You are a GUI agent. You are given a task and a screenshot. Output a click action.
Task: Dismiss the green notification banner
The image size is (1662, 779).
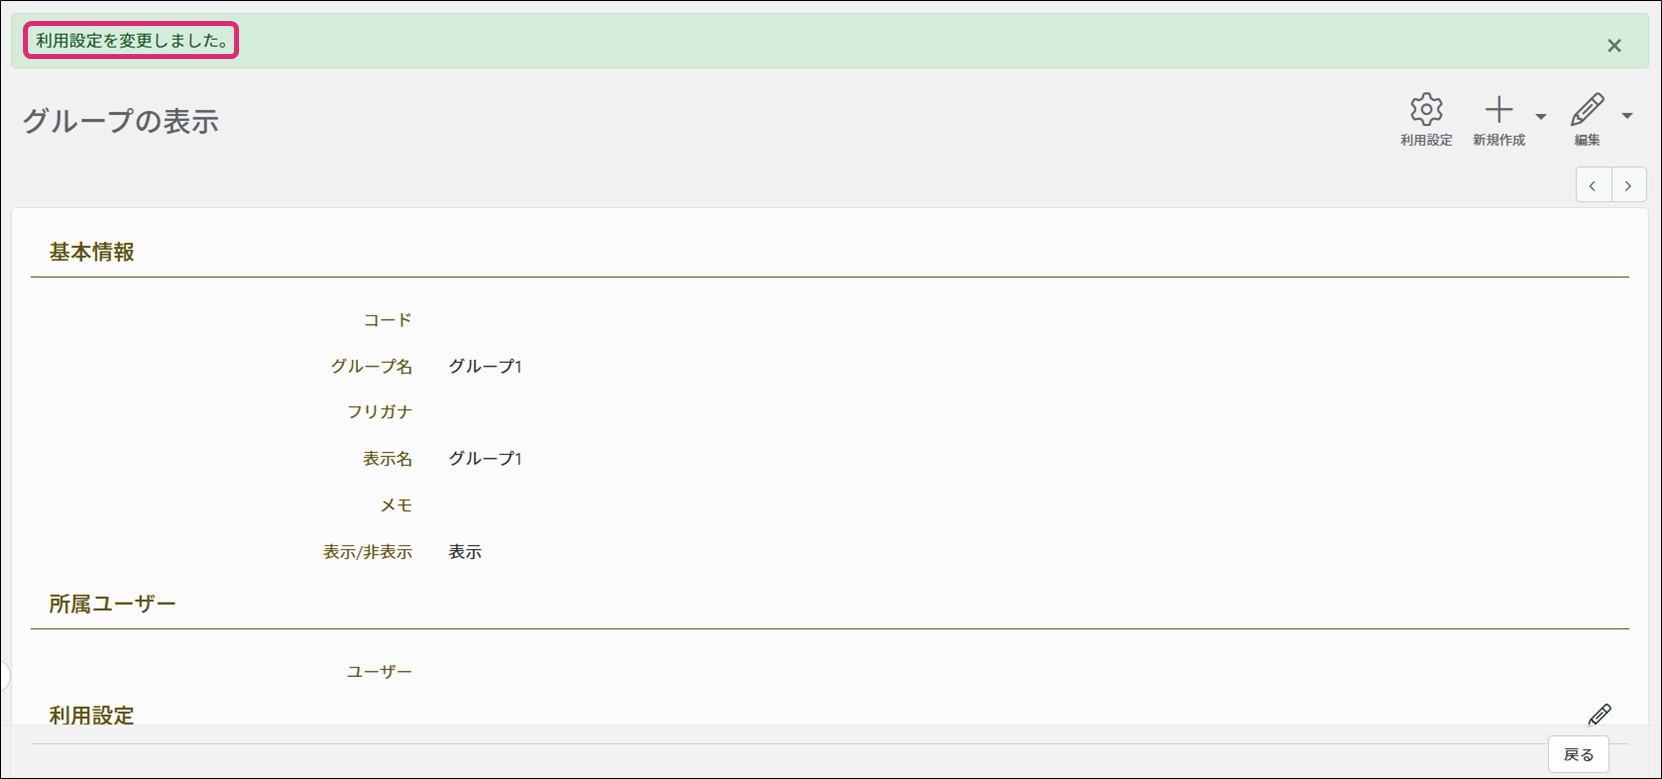[1614, 45]
